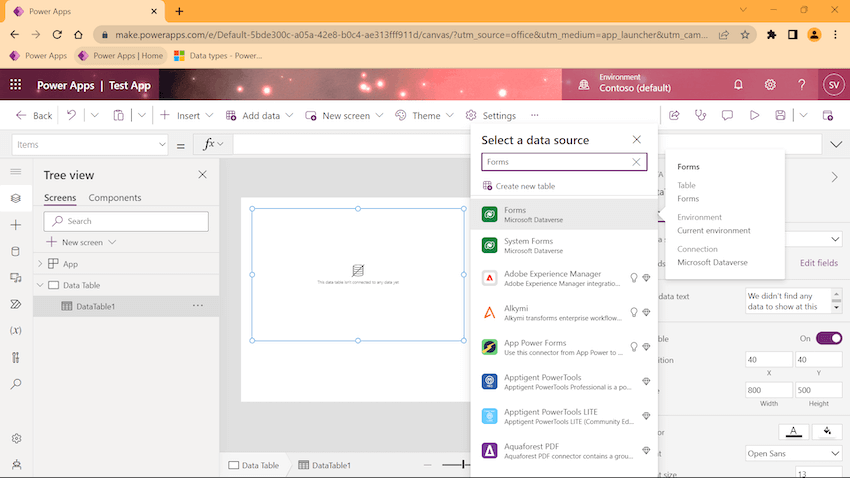
Task: Open the Paste dropdown arrow
Action: tap(141, 115)
